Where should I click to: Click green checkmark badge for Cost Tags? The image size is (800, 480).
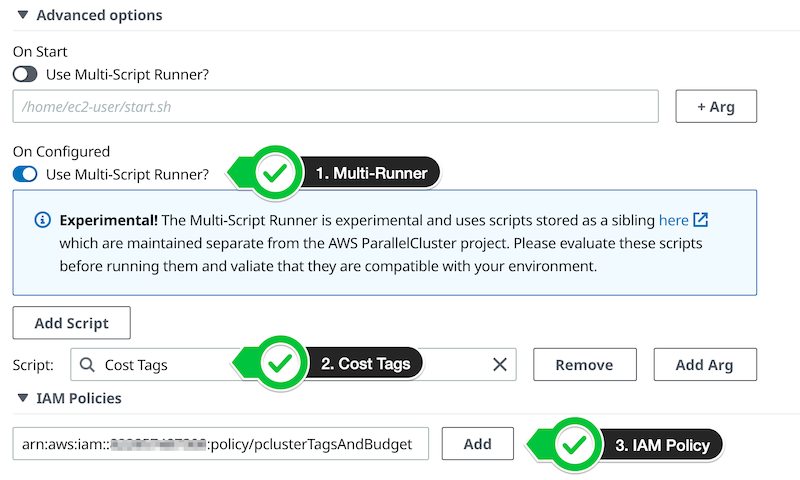point(280,363)
